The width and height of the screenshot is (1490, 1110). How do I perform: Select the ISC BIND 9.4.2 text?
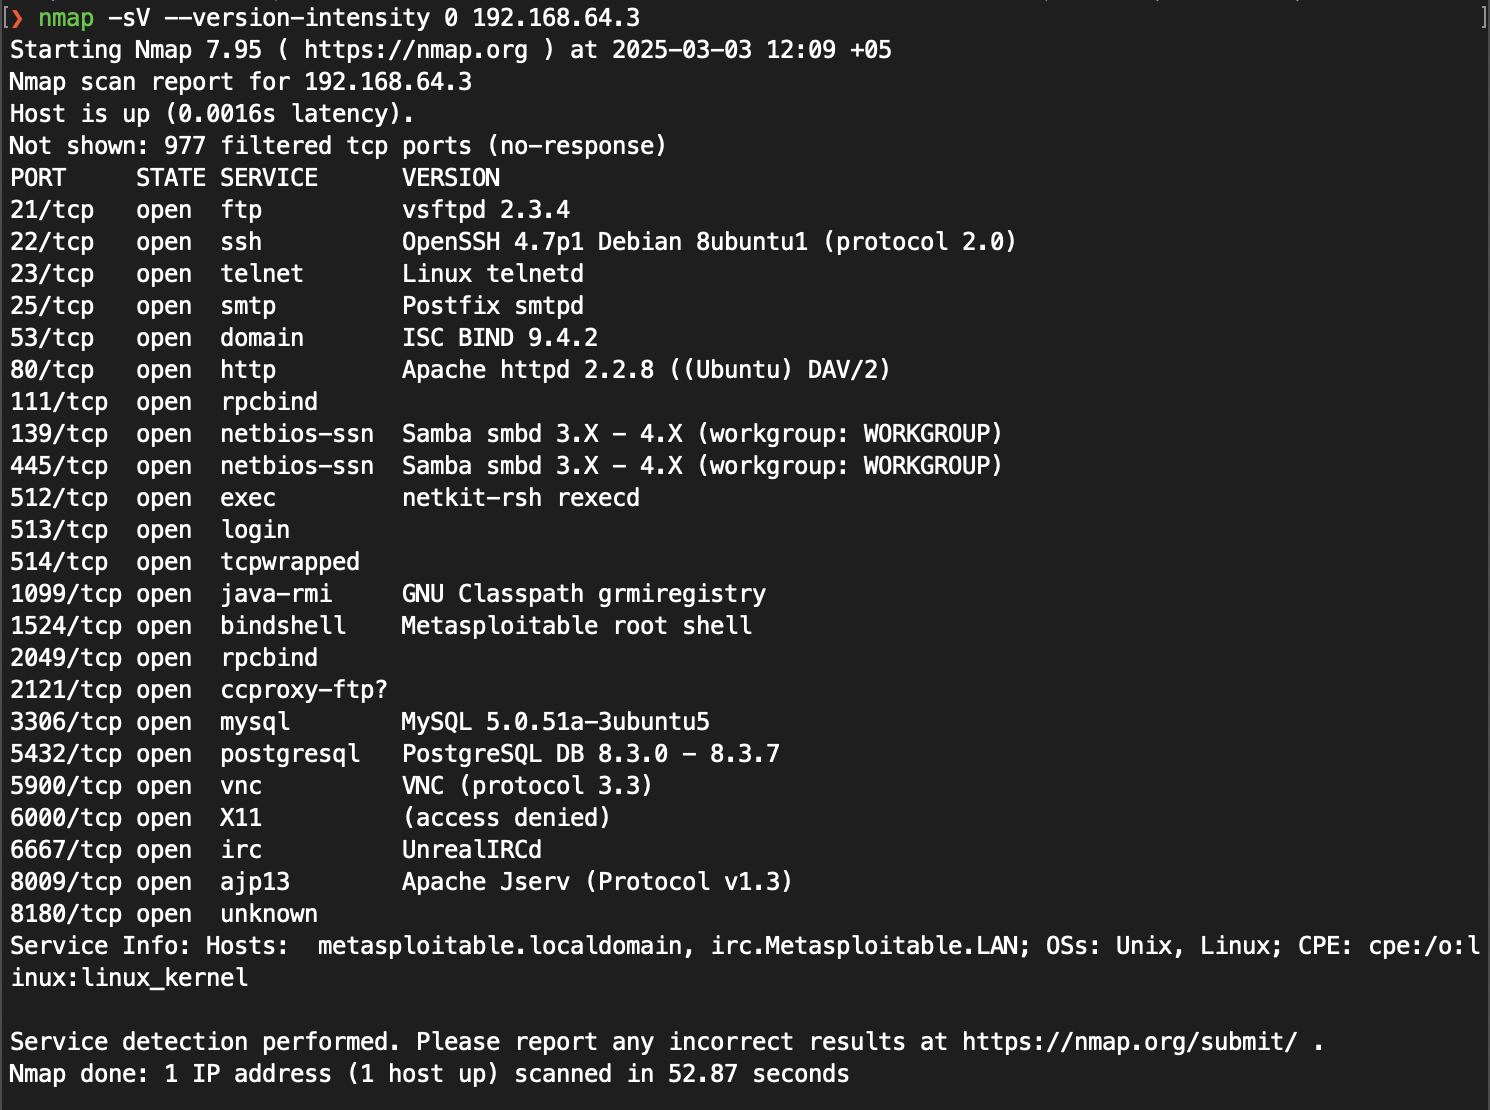click(500, 338)
